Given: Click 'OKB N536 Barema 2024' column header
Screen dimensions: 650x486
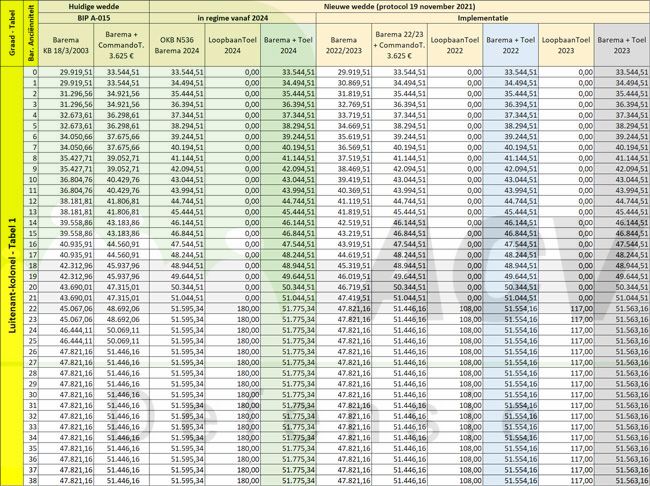Looking at the screenshot, I should pyautogui.click(x=177, y=45).
